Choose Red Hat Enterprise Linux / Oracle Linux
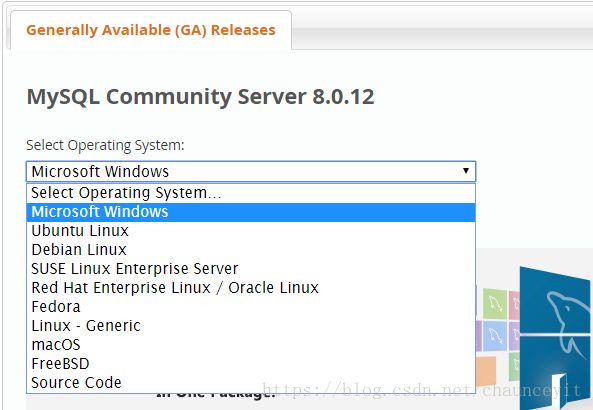 coord(251,287)
